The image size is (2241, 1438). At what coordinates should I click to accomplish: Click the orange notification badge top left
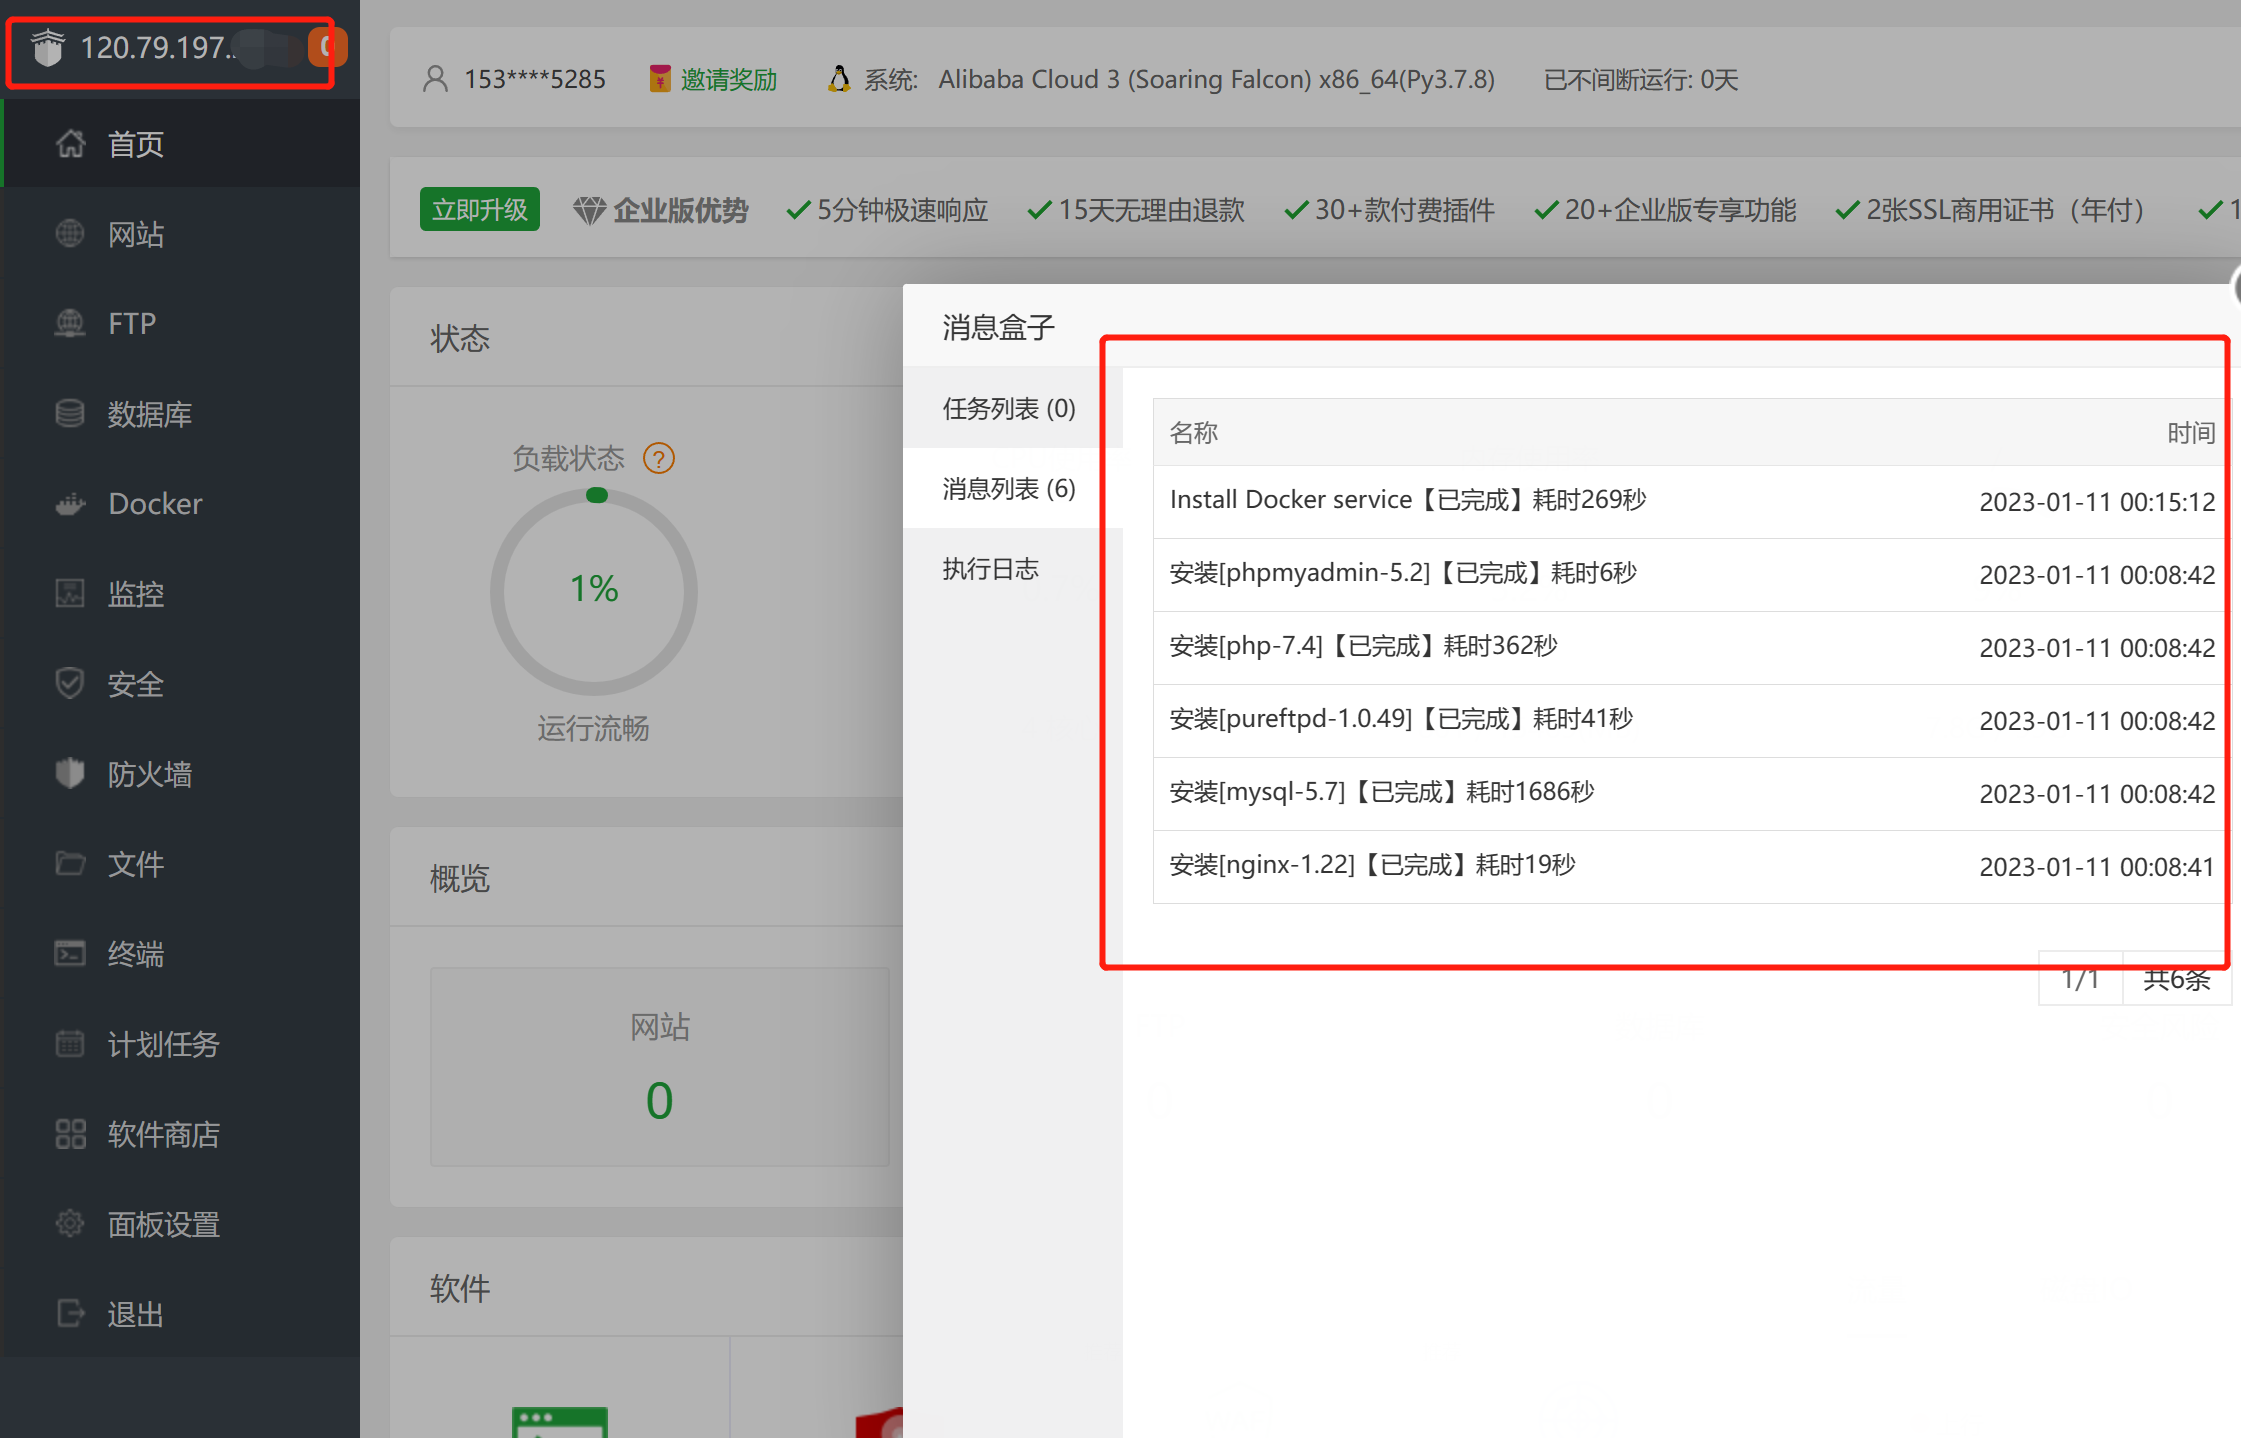coord(326,47)
